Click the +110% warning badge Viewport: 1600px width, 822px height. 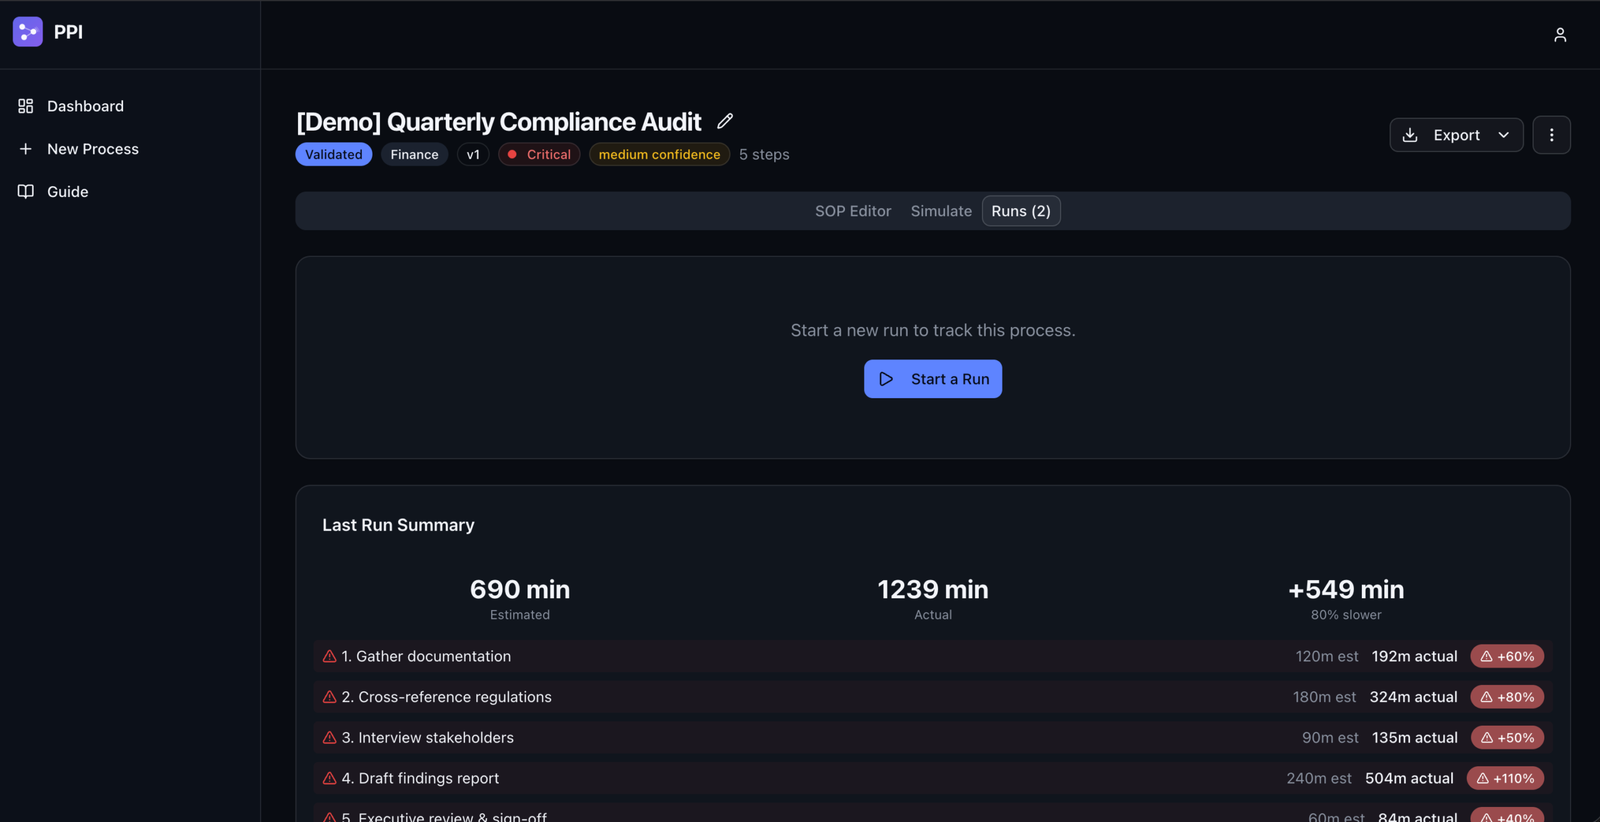(x=1505, y=778)
